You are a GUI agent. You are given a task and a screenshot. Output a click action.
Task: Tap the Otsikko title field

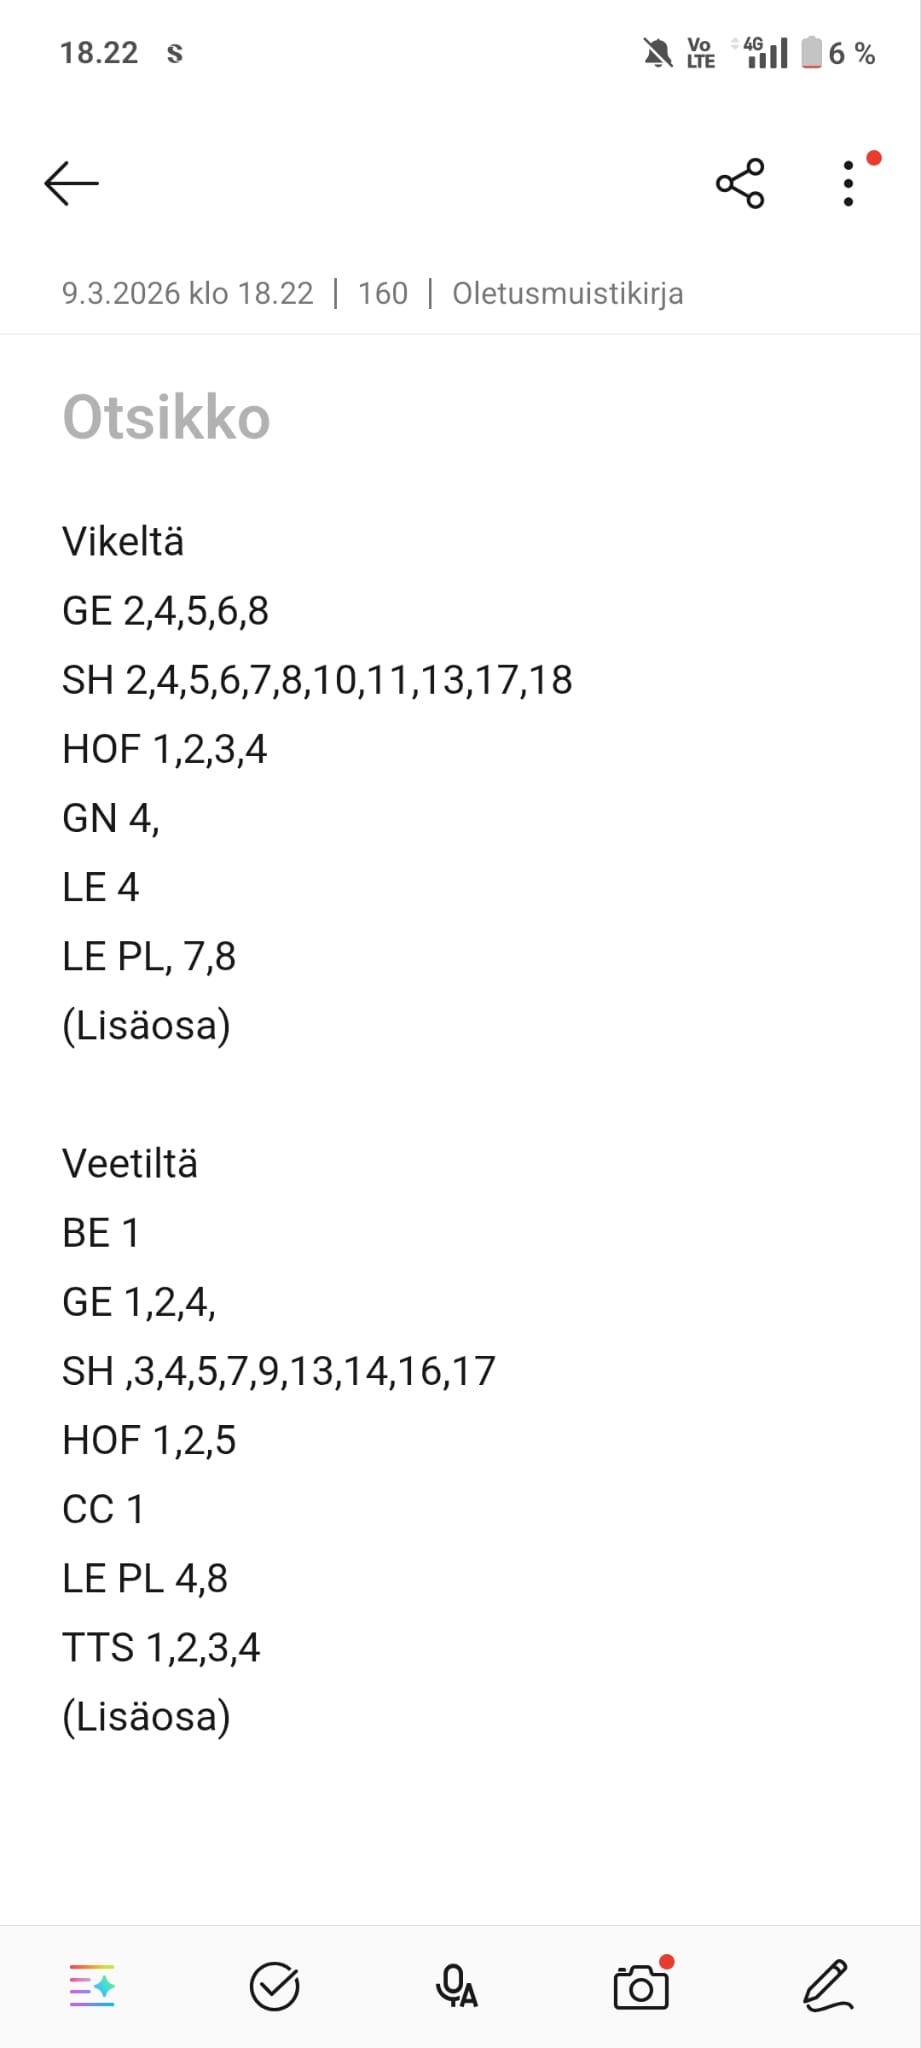coord(167,417)
